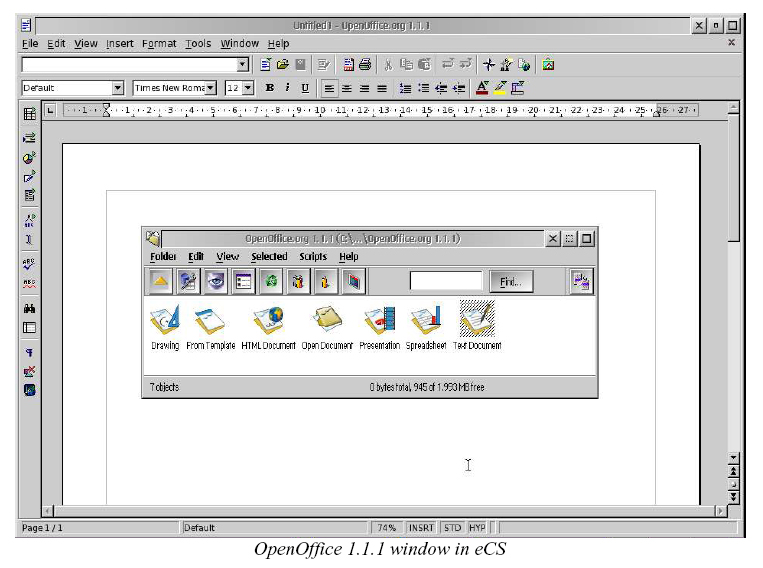Open the Format menu
Screen dimensions: 763x568
(159, 43)
